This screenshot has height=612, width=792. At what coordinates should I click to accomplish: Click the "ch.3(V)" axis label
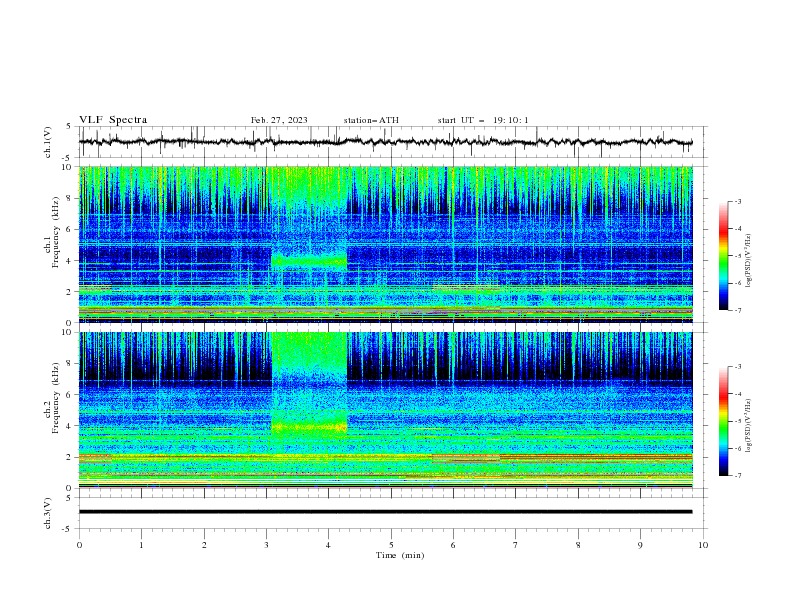click(48, 513)
